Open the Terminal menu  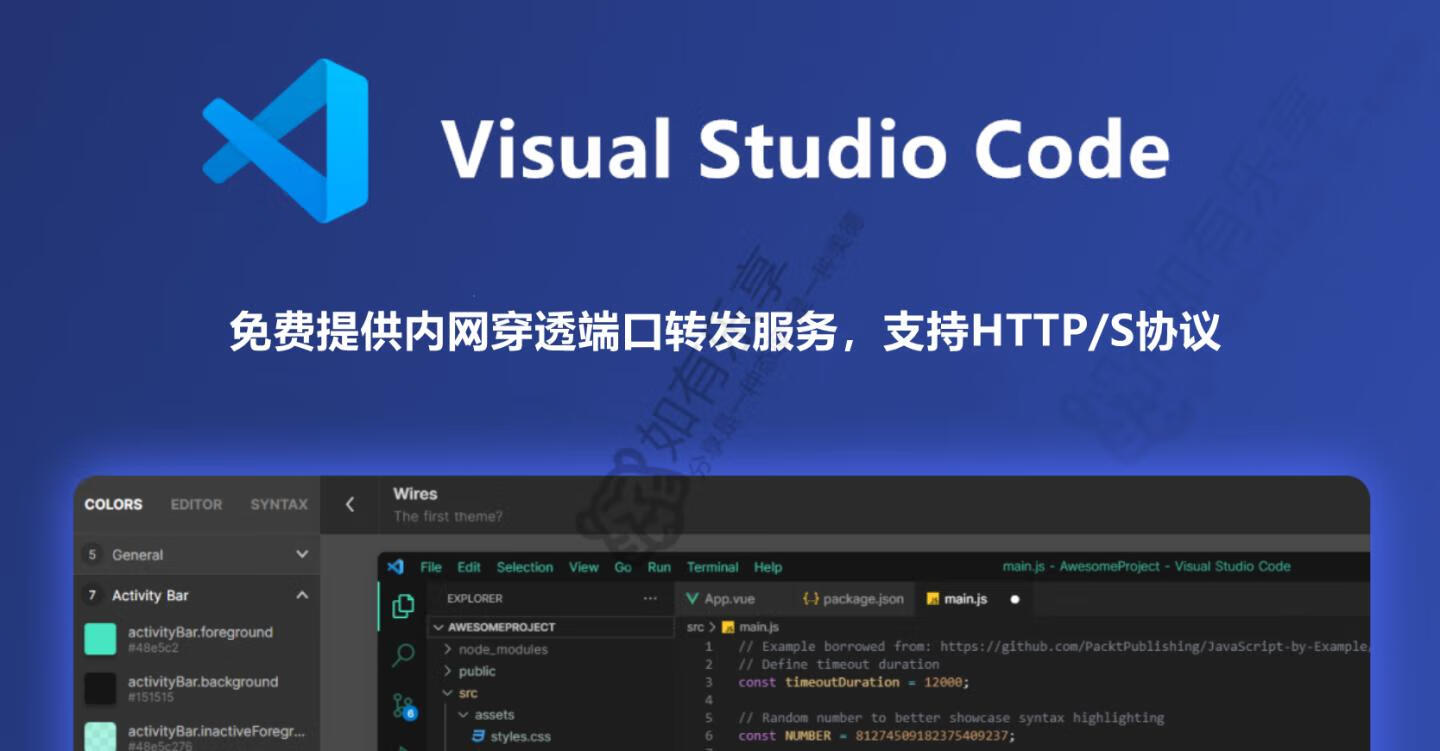(x=713, y=567)
